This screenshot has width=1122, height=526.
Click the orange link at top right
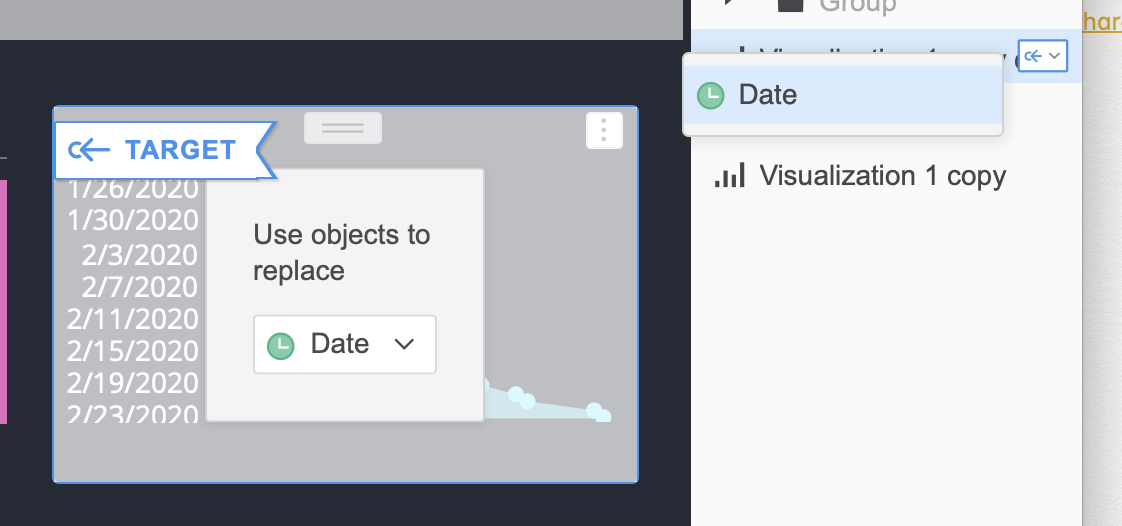point(1102,21)
